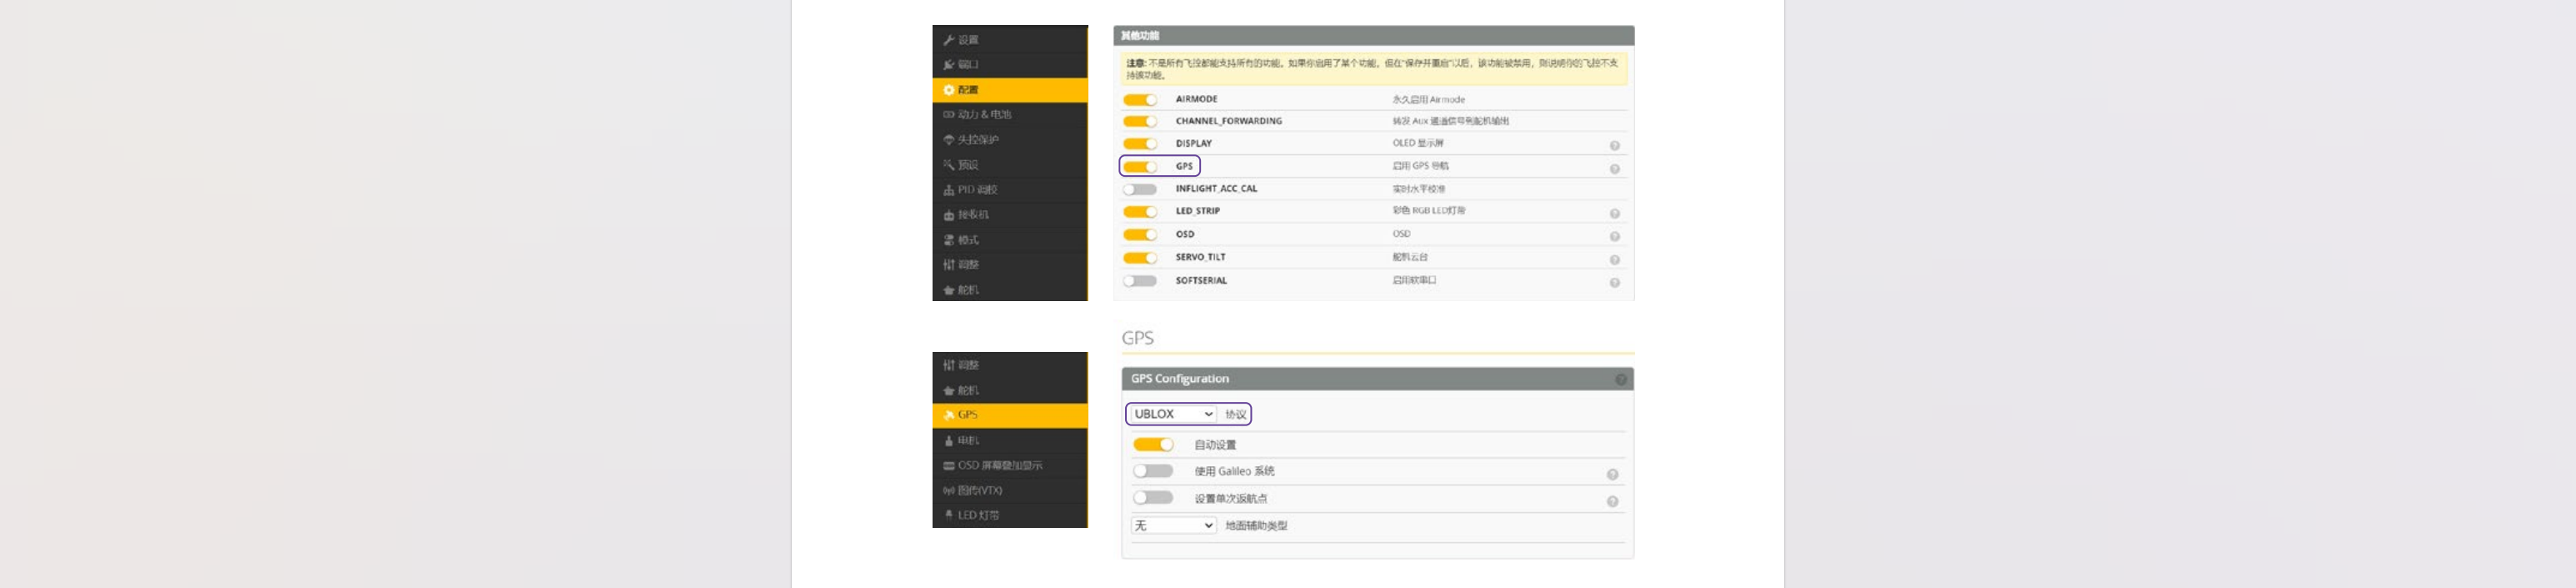Switch to the PID 调校 tab
Viewport: 2576px width, 588px height.
(977, 190)
